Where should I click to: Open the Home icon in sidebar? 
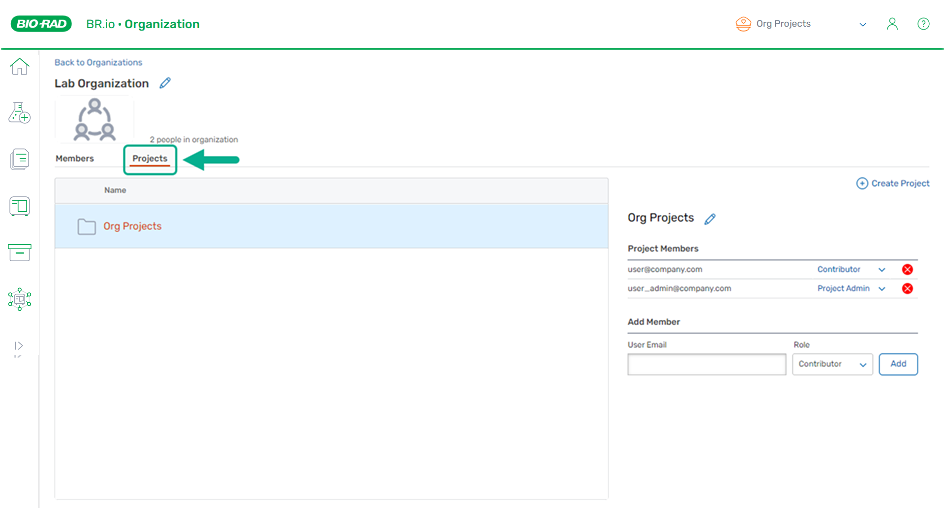pos(19,67)
